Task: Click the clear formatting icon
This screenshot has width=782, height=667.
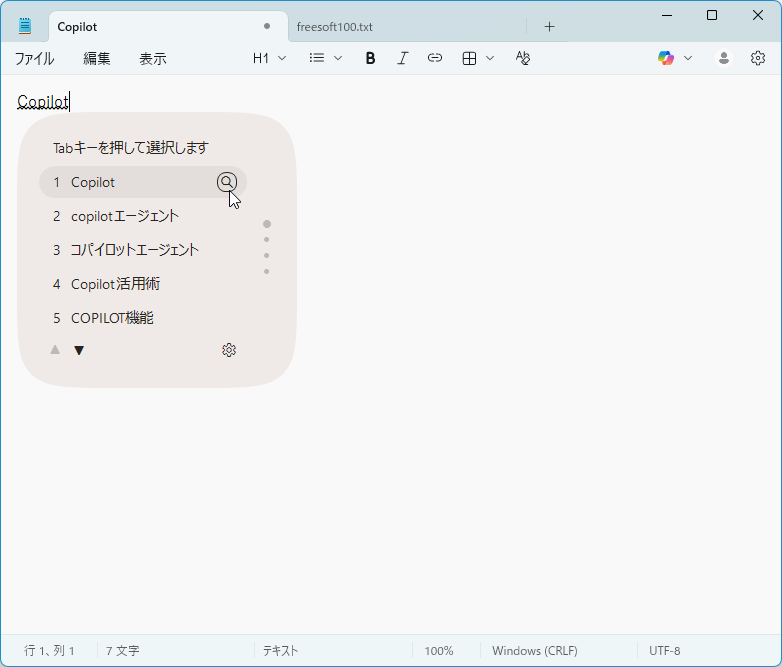Action: pos(522,58)
